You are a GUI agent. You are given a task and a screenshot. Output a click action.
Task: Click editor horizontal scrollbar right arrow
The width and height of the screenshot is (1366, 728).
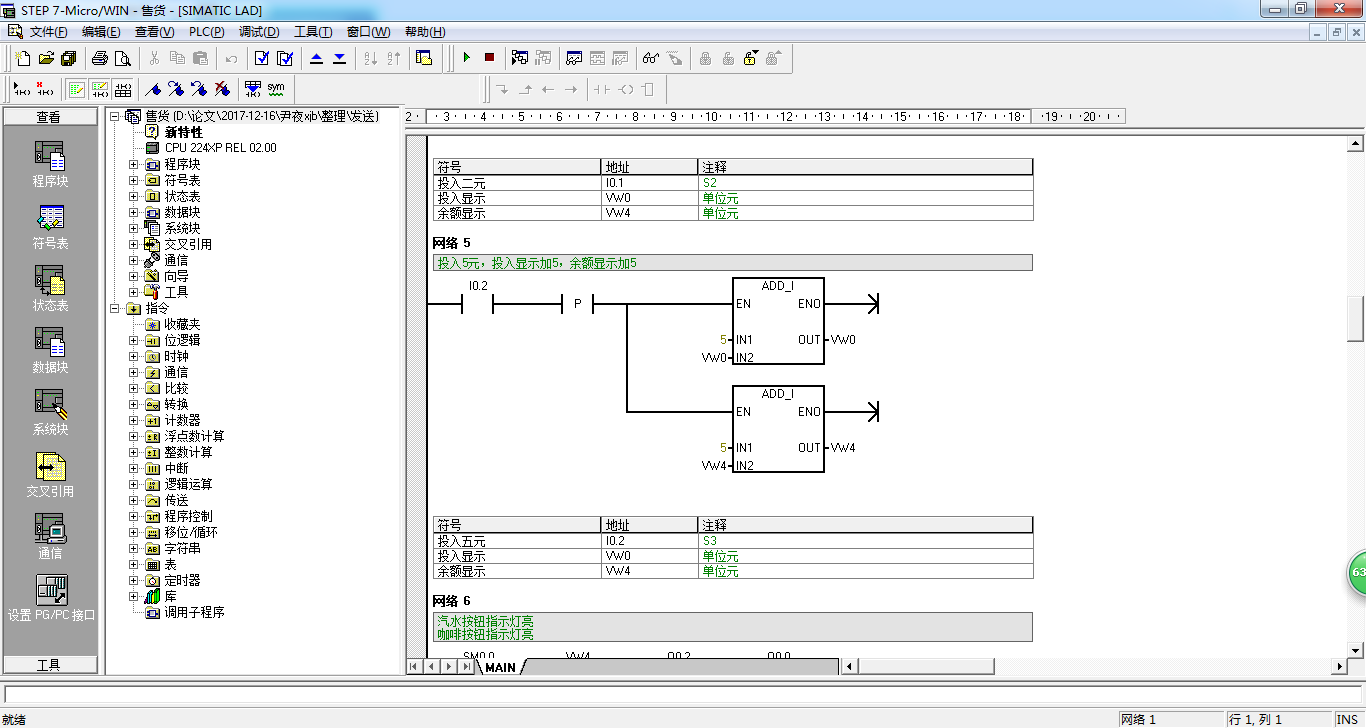click(1340, 666)
